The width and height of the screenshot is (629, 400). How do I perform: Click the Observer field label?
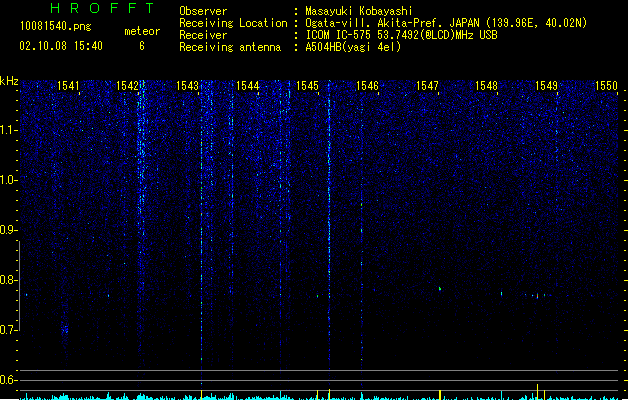[203, 11]
